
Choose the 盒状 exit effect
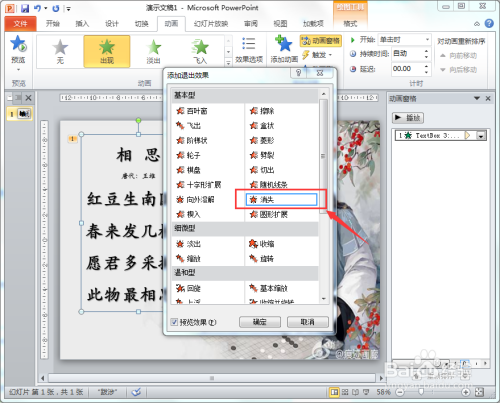[x=262, y=126]
